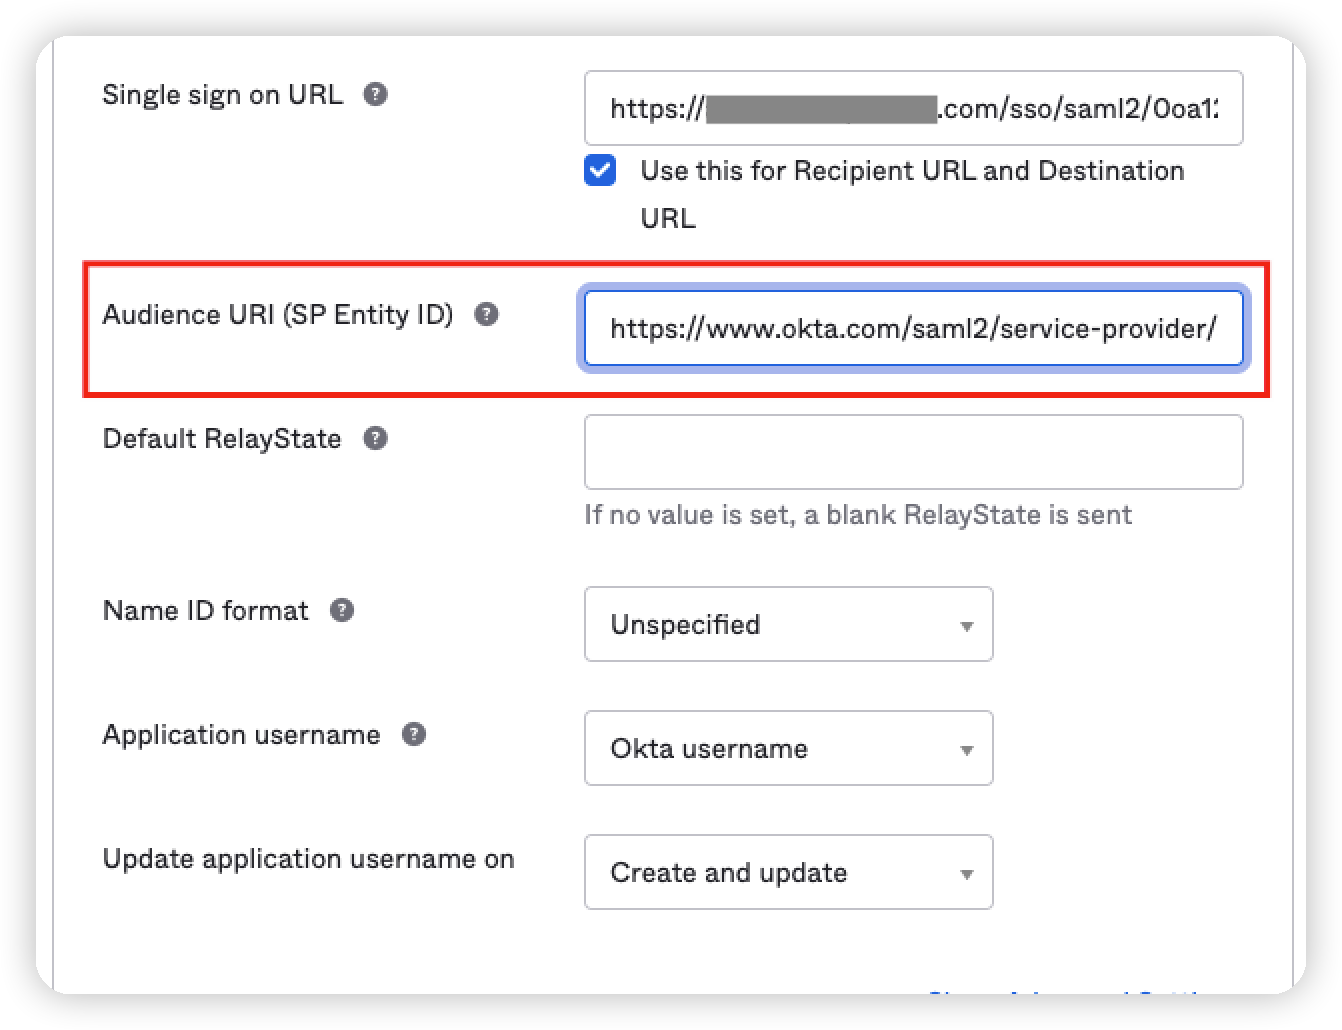
Task: Focus the Single sign on URL field
Action: pyautogui.click(x=913, y=108)
